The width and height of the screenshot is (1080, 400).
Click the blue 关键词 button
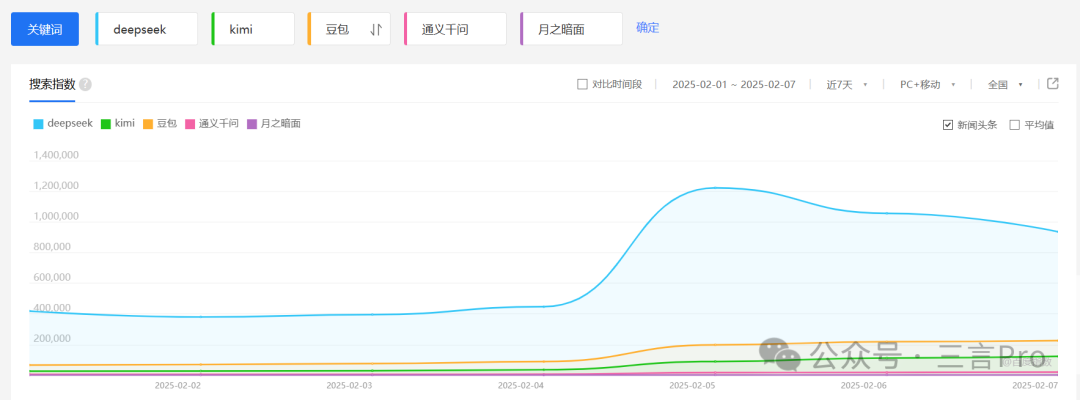[x=44, y=29]
